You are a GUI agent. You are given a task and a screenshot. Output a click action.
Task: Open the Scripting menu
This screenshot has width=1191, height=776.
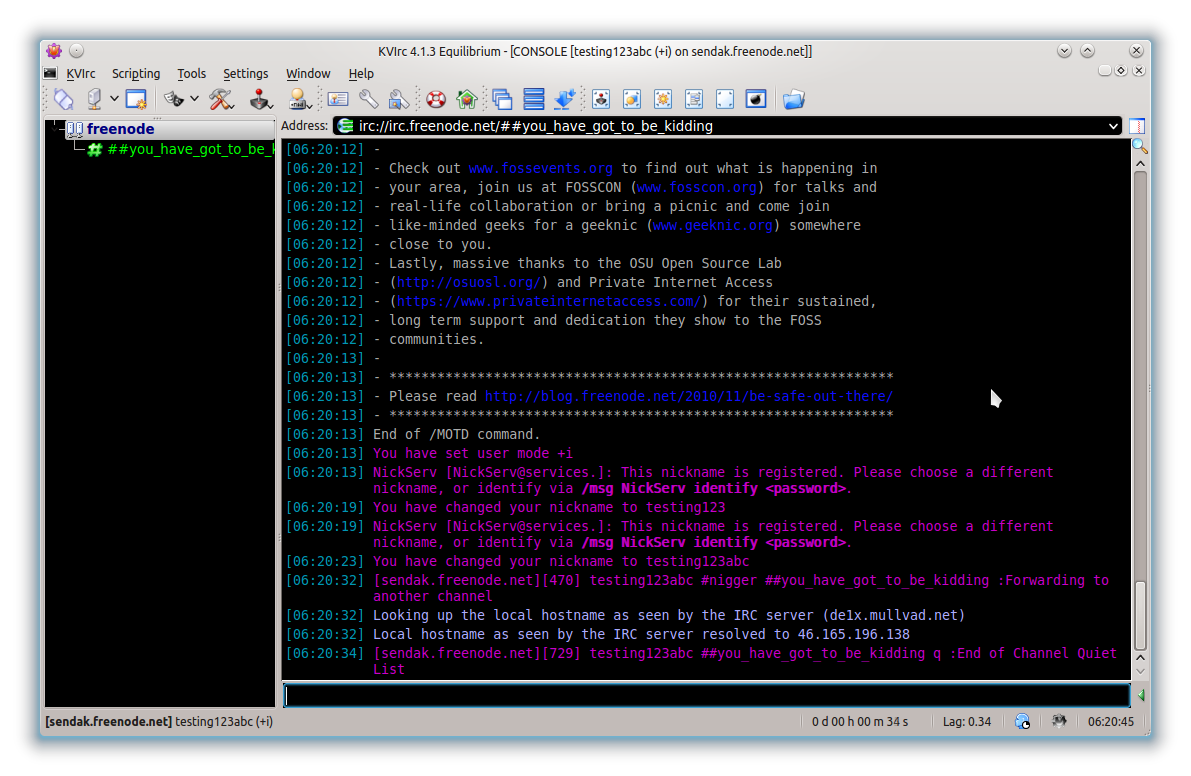(x=136, y=74)
